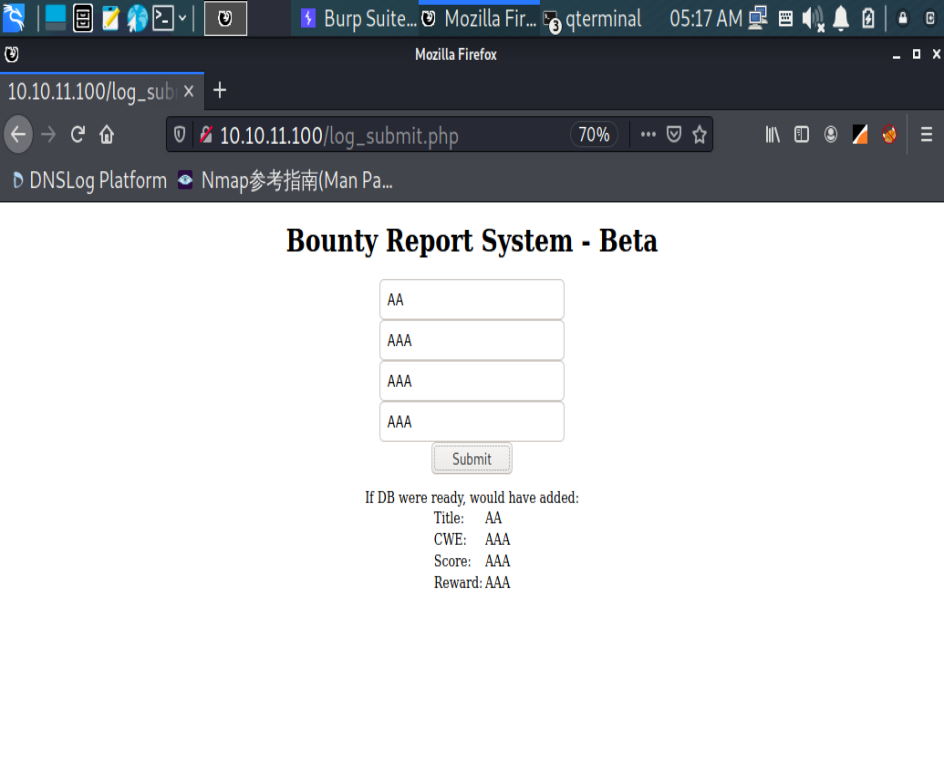
Task: Minimize the Mozilla Firefox window
Action: pyautogui.click(x=896, y=55)
